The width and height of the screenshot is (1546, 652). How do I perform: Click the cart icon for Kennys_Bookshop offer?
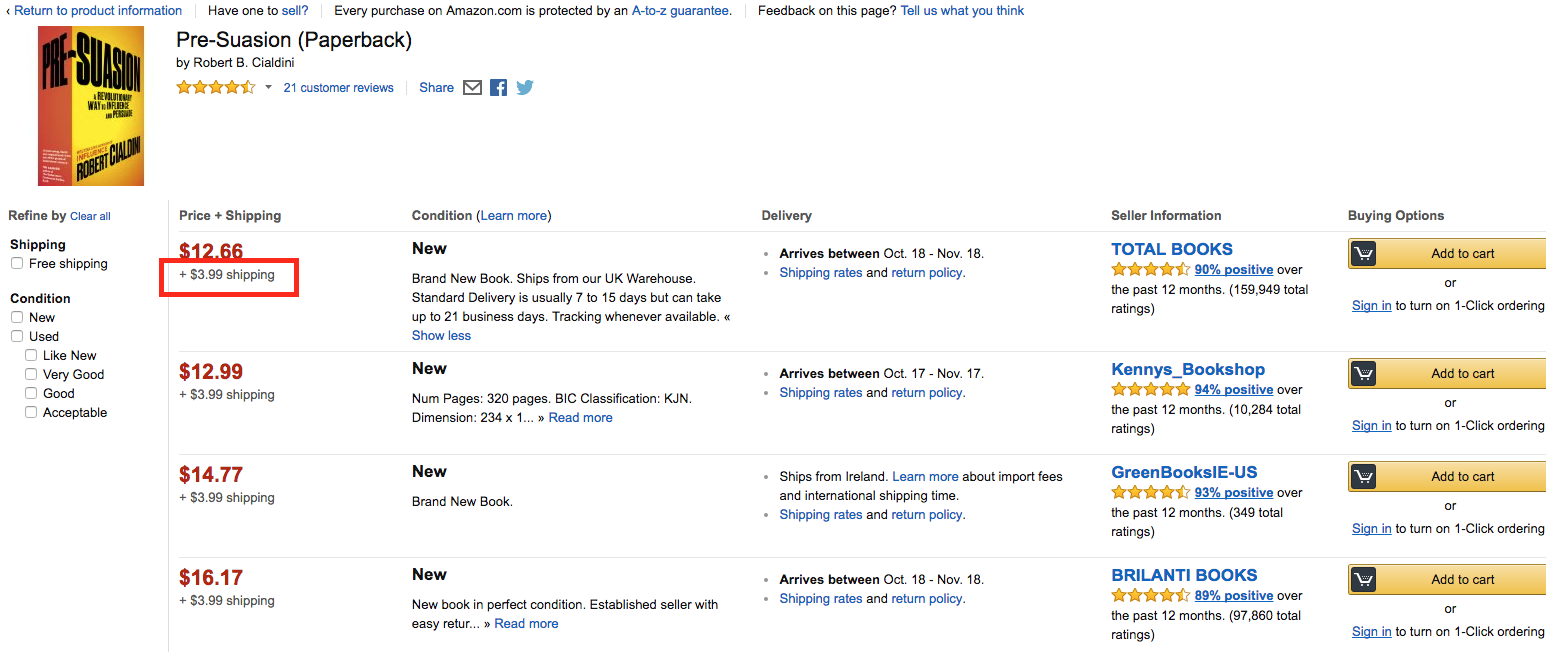pos(1364,374)
